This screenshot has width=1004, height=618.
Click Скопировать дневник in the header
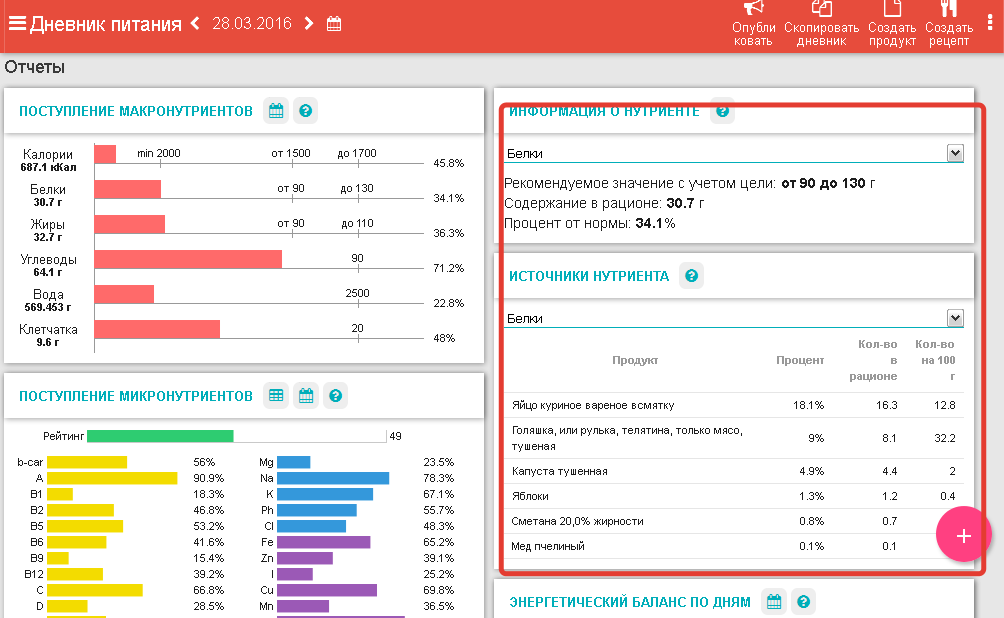point(821,23)
